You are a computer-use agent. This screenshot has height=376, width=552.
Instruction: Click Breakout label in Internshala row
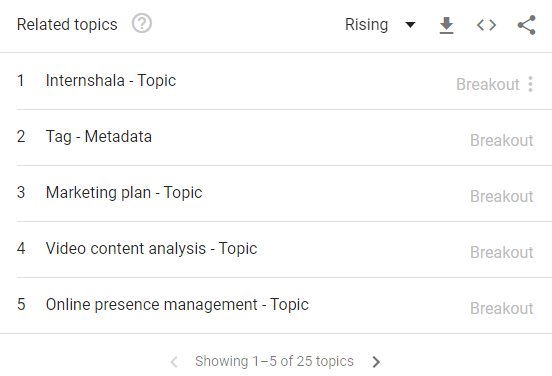488,84
